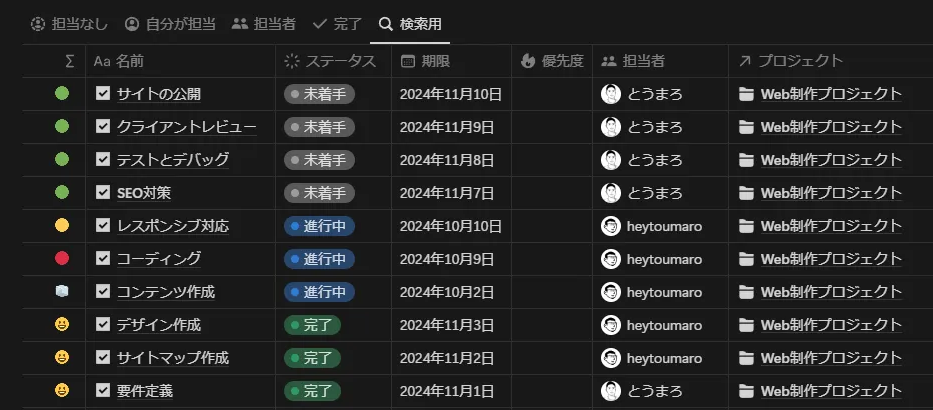Click empty 優先度 cell for サイトの公開

point(552,94)
